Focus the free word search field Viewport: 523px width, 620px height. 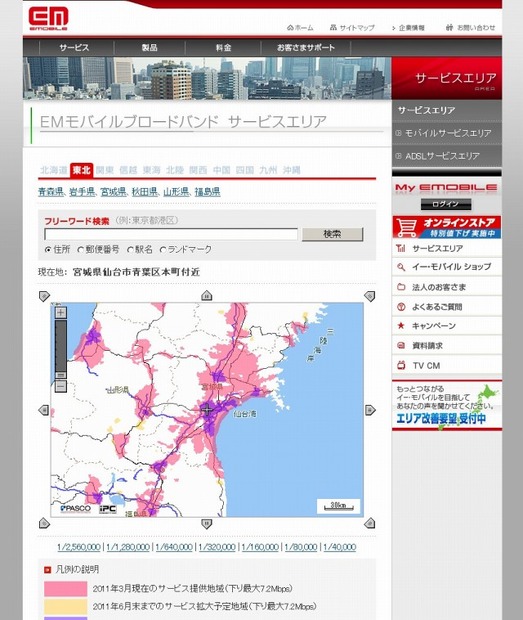click(x=171, y=234)
